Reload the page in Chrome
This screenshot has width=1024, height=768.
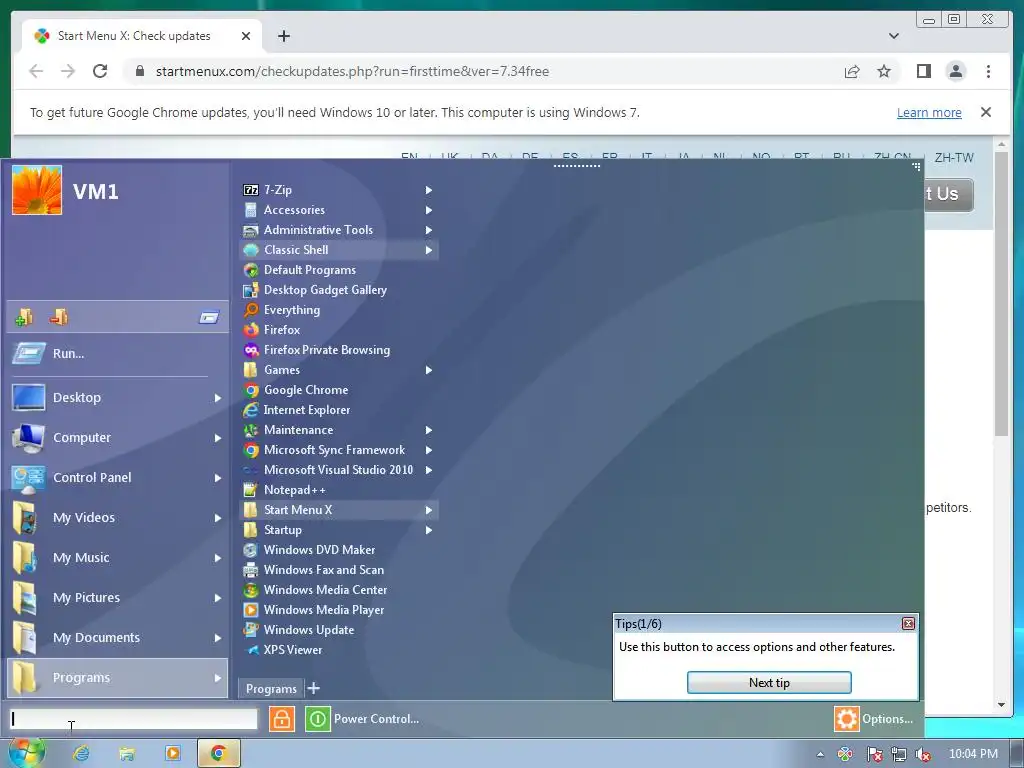click(x=100, y=71)
